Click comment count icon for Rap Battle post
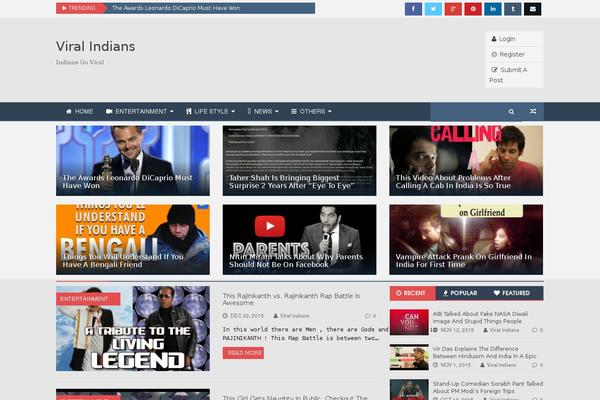Viewport: 600px width, 400px height. [370, 316]
